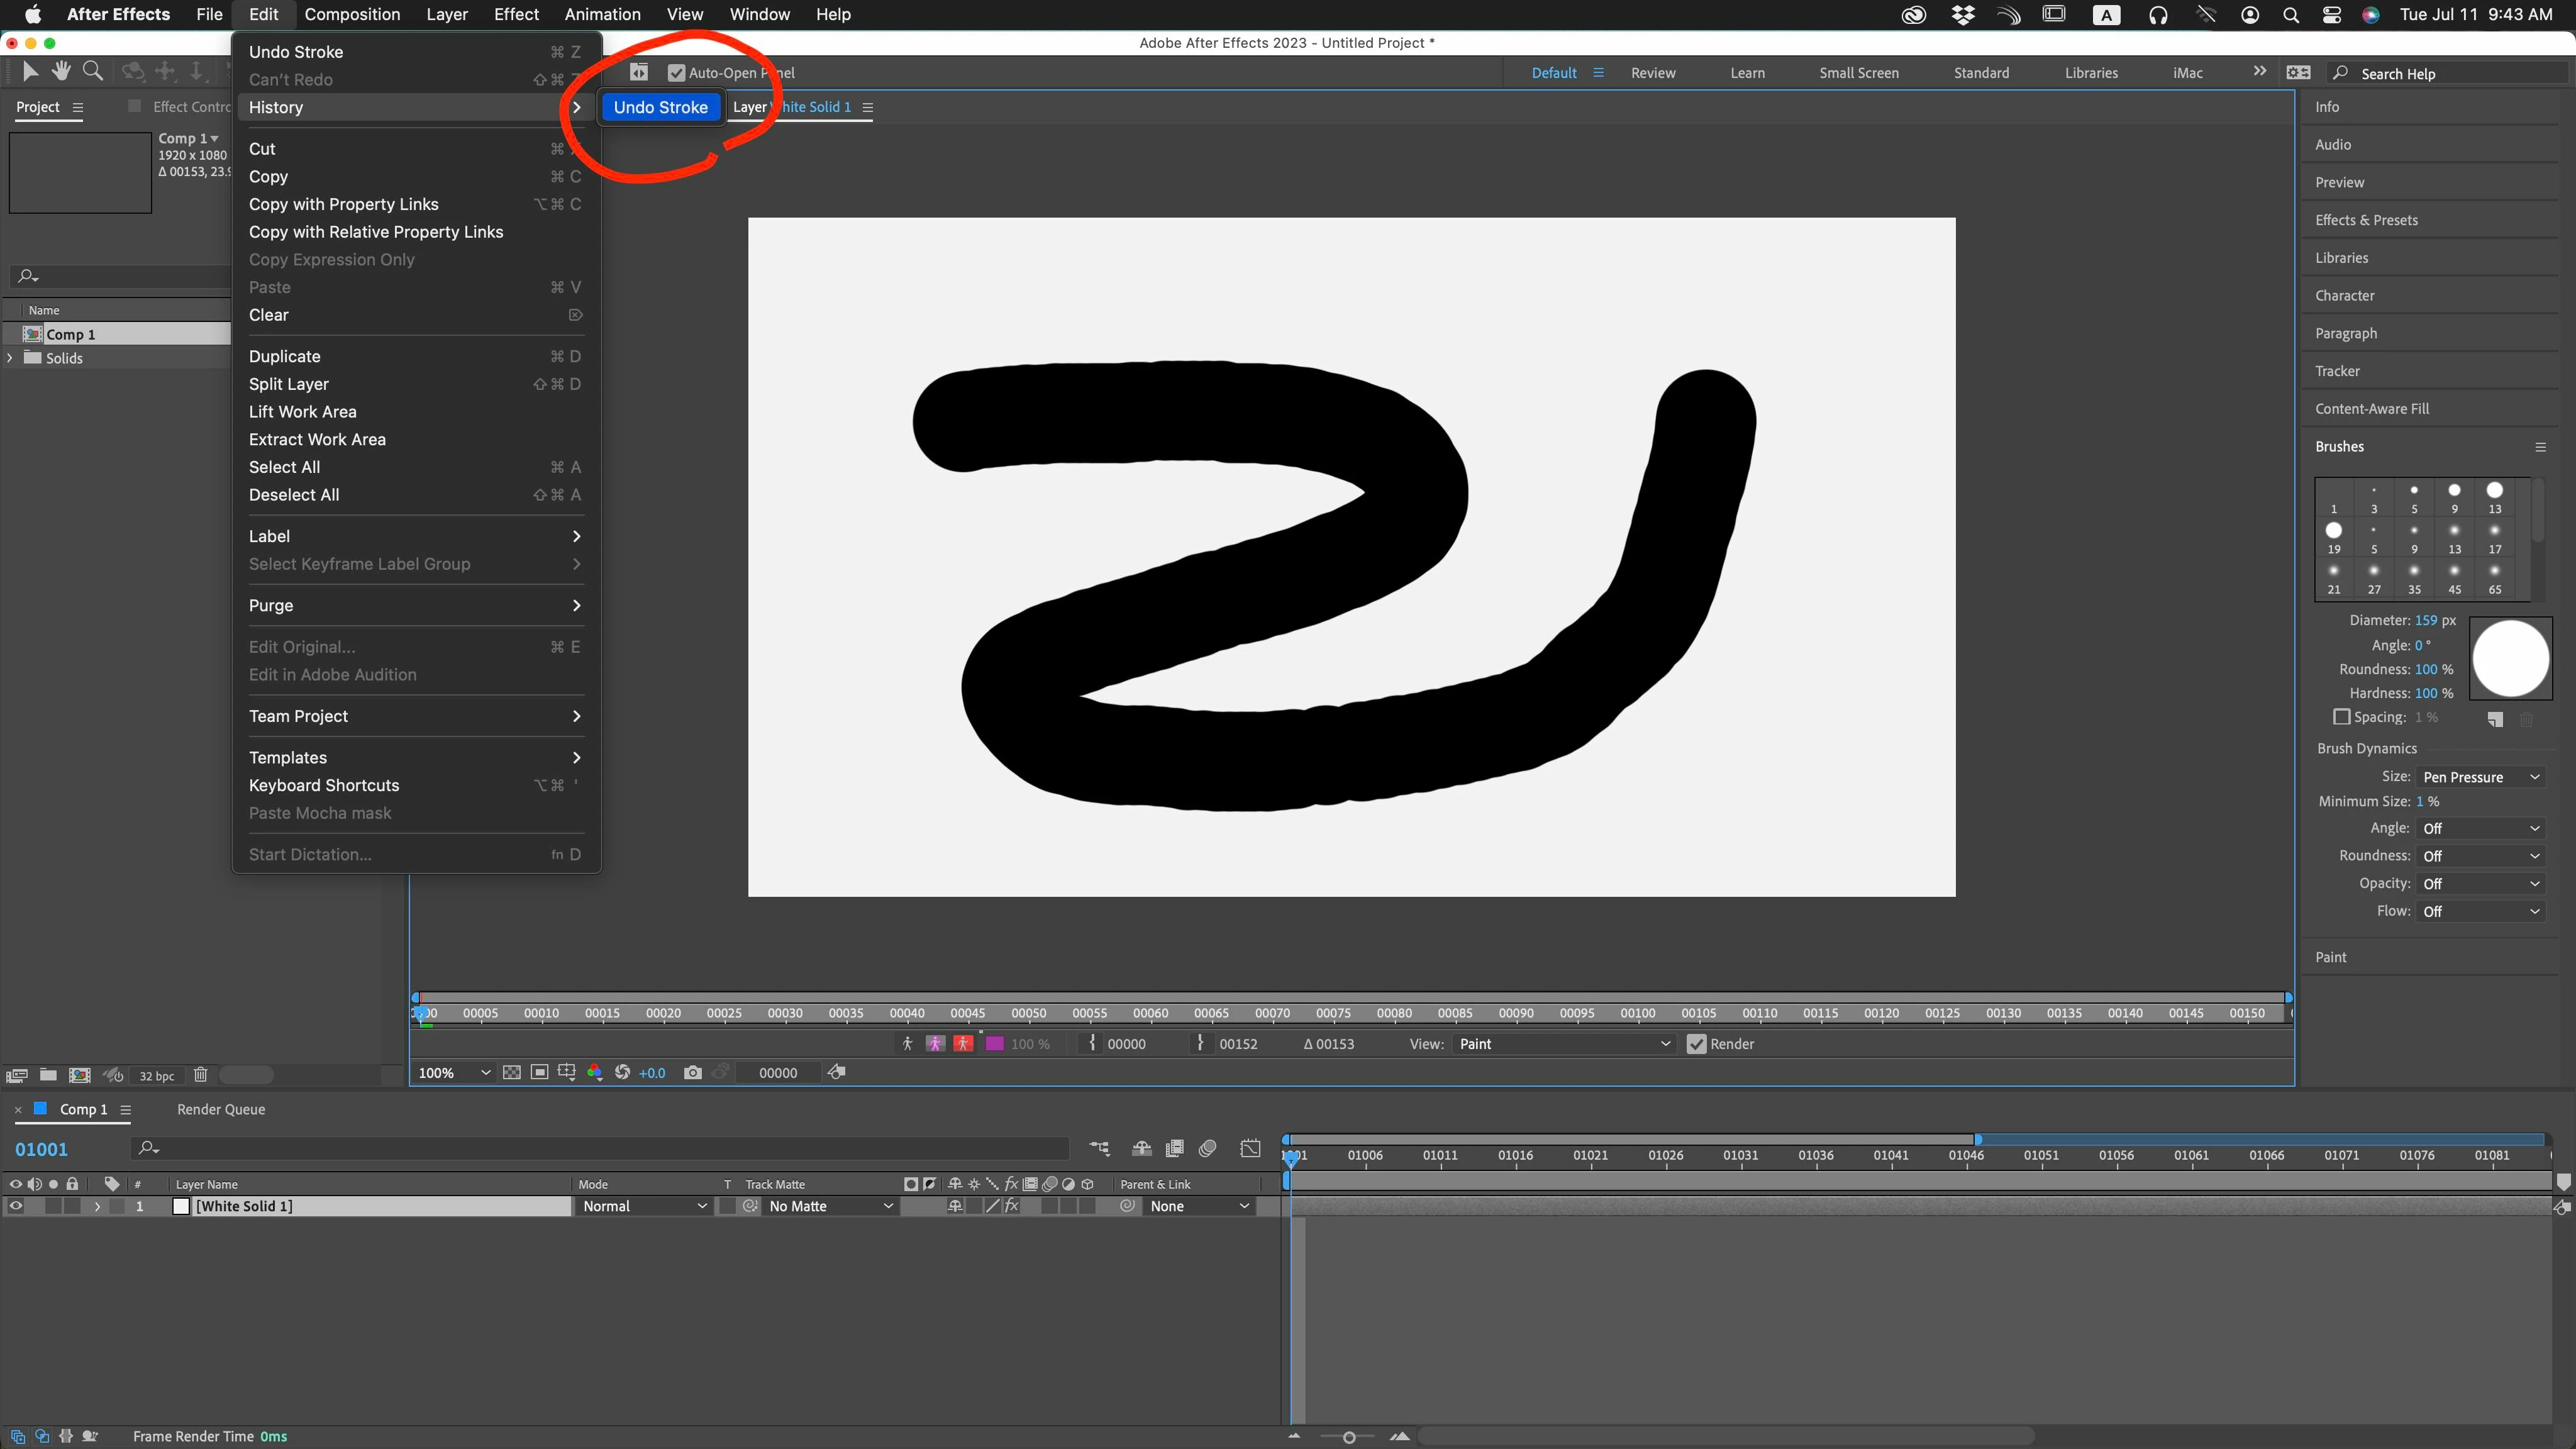Image resolution: width=2576 pixels, height=1449 pixels.
Task: Toggle Auto-Open Panel checkbox
Action: (676, 73)
